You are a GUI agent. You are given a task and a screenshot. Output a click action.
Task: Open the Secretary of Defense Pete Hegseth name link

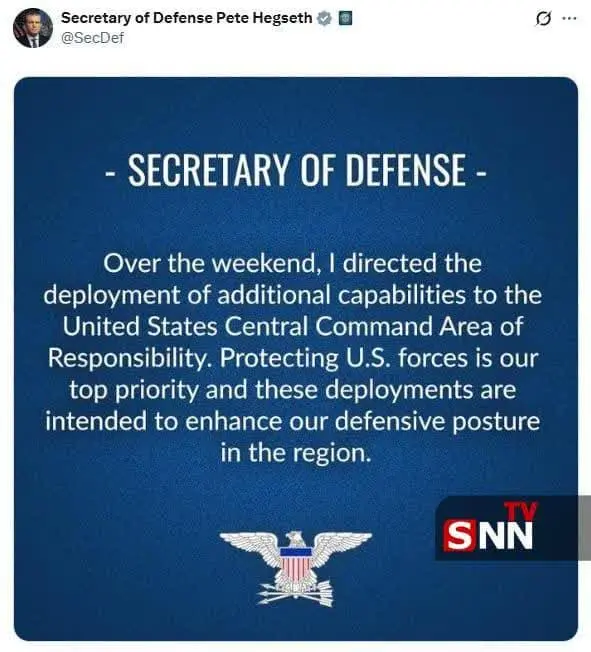[x=187, y=18]
